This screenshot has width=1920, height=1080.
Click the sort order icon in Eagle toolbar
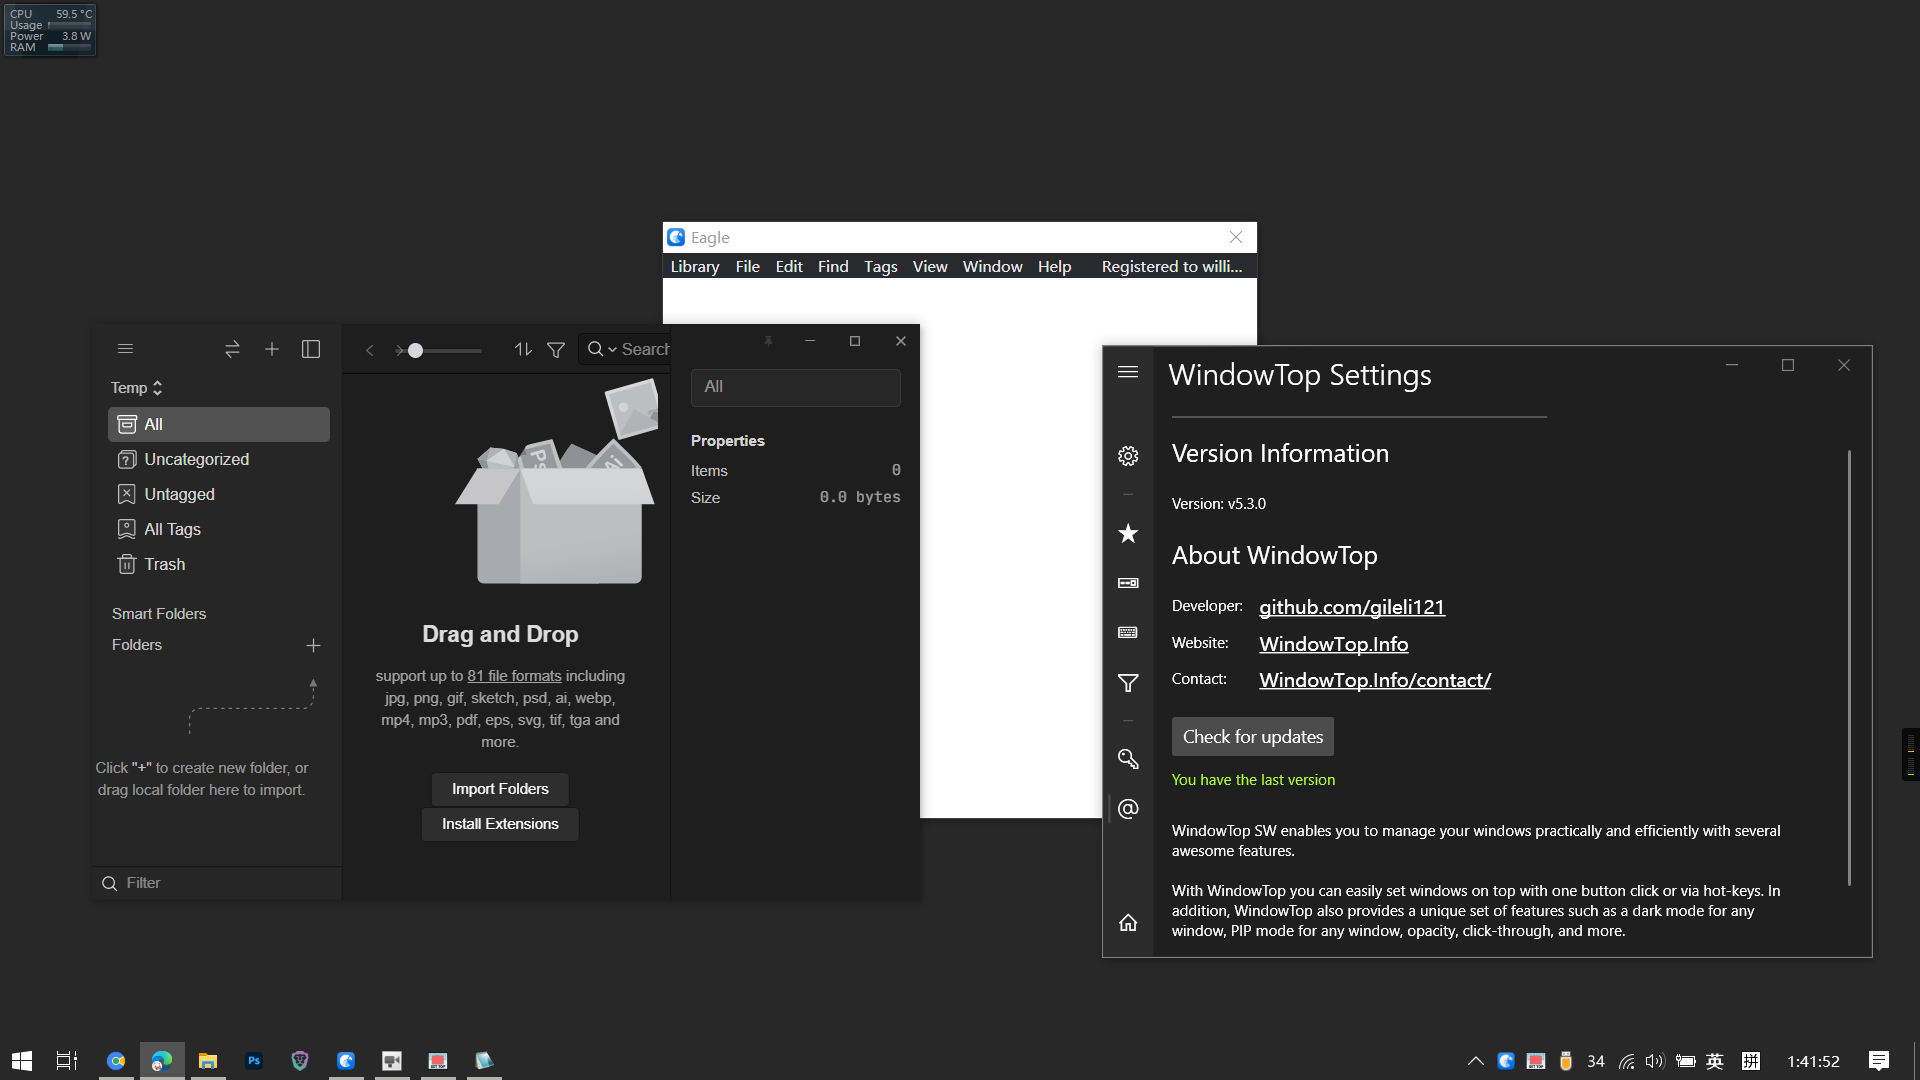(x=522, y=349)
